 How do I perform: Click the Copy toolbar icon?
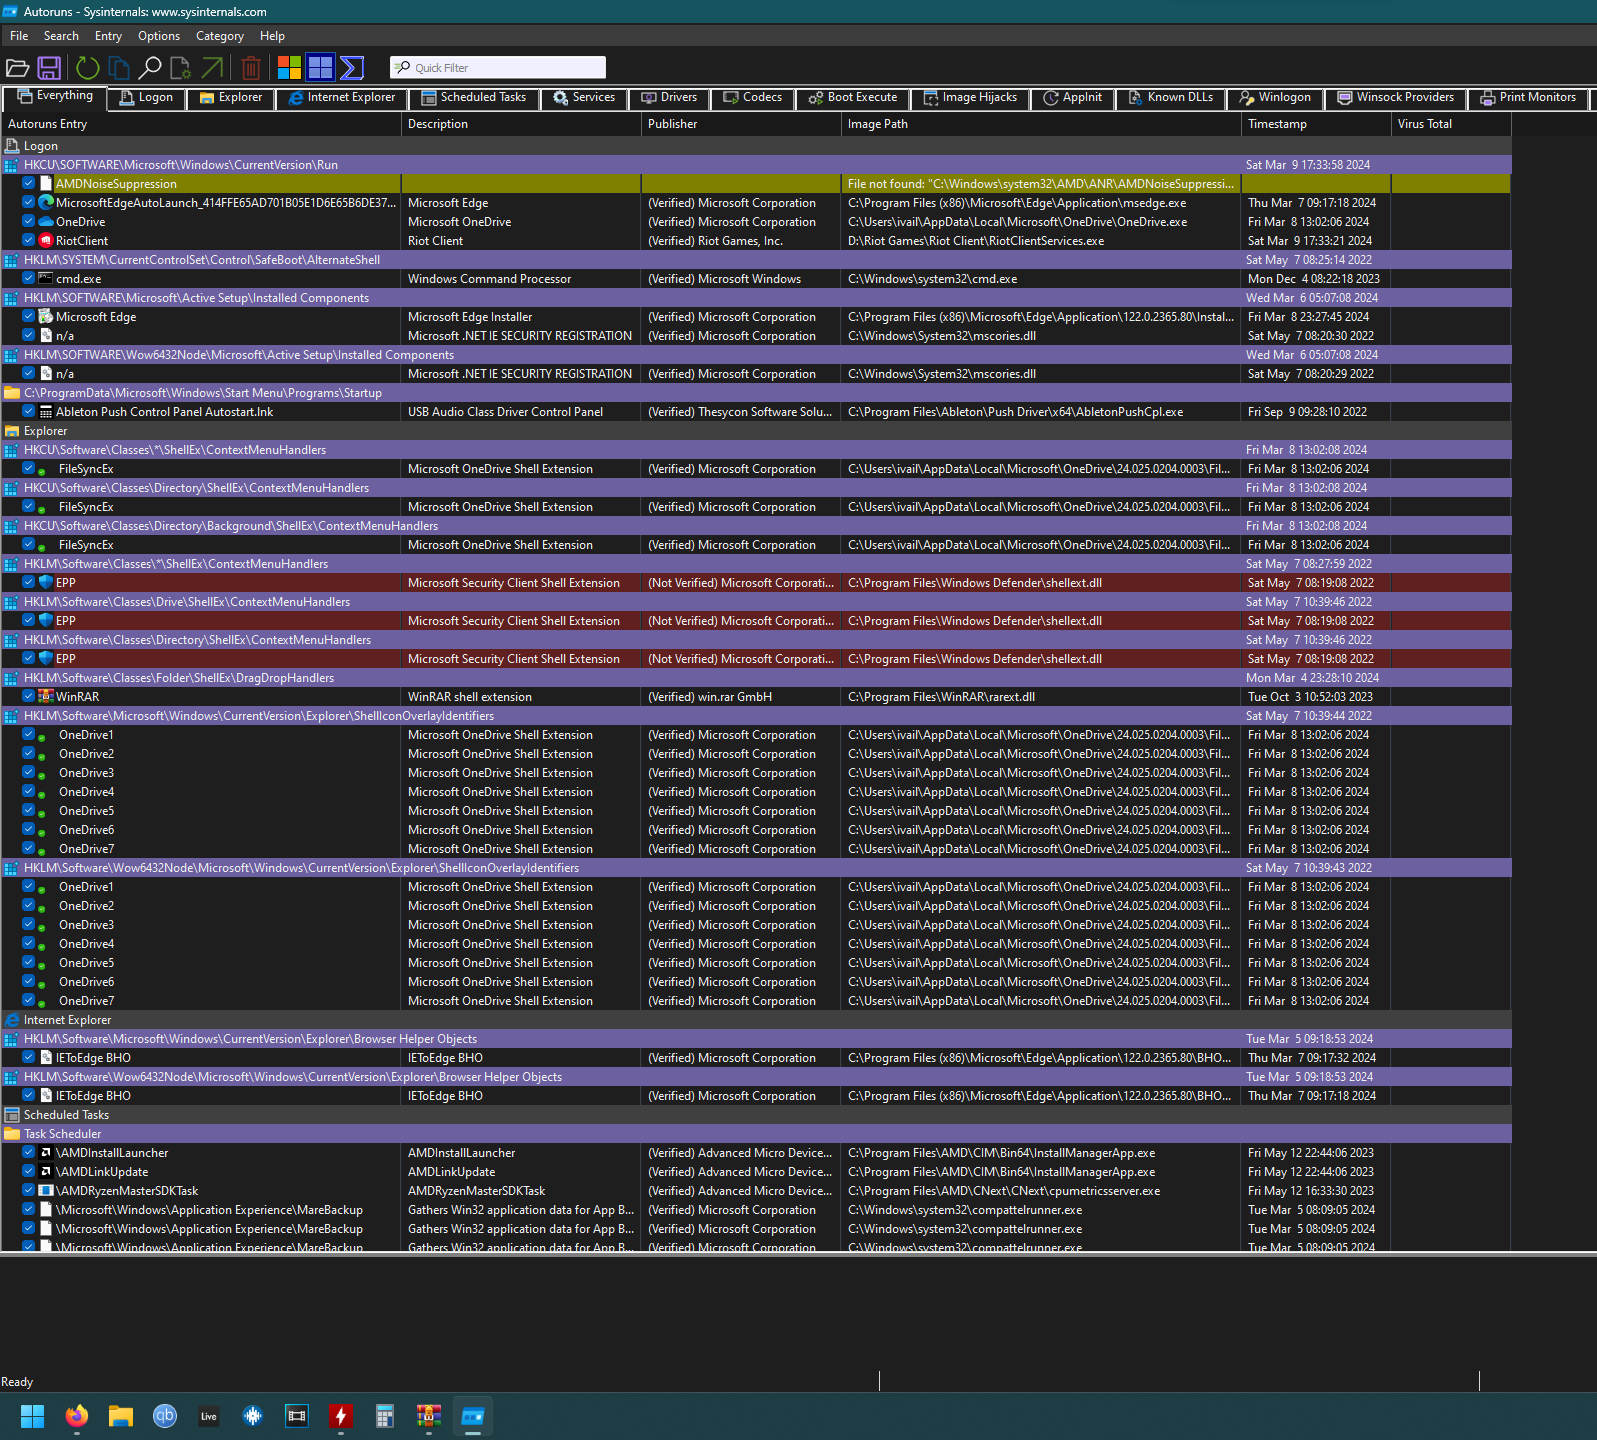pyautogui.click(x=119, y=68)
